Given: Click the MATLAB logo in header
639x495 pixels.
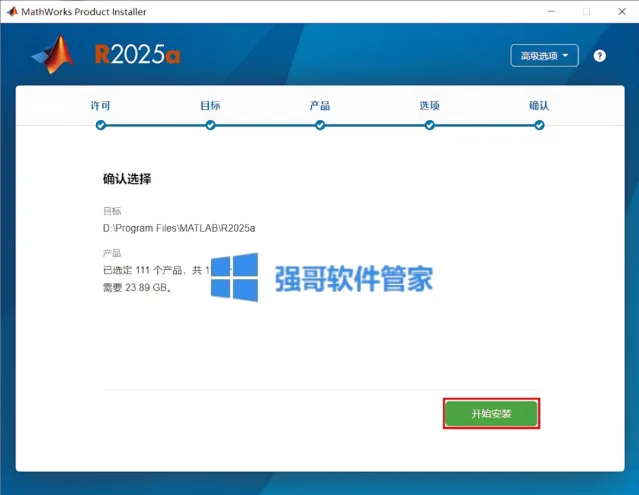Looking at the screenshot, I should 53,55.
